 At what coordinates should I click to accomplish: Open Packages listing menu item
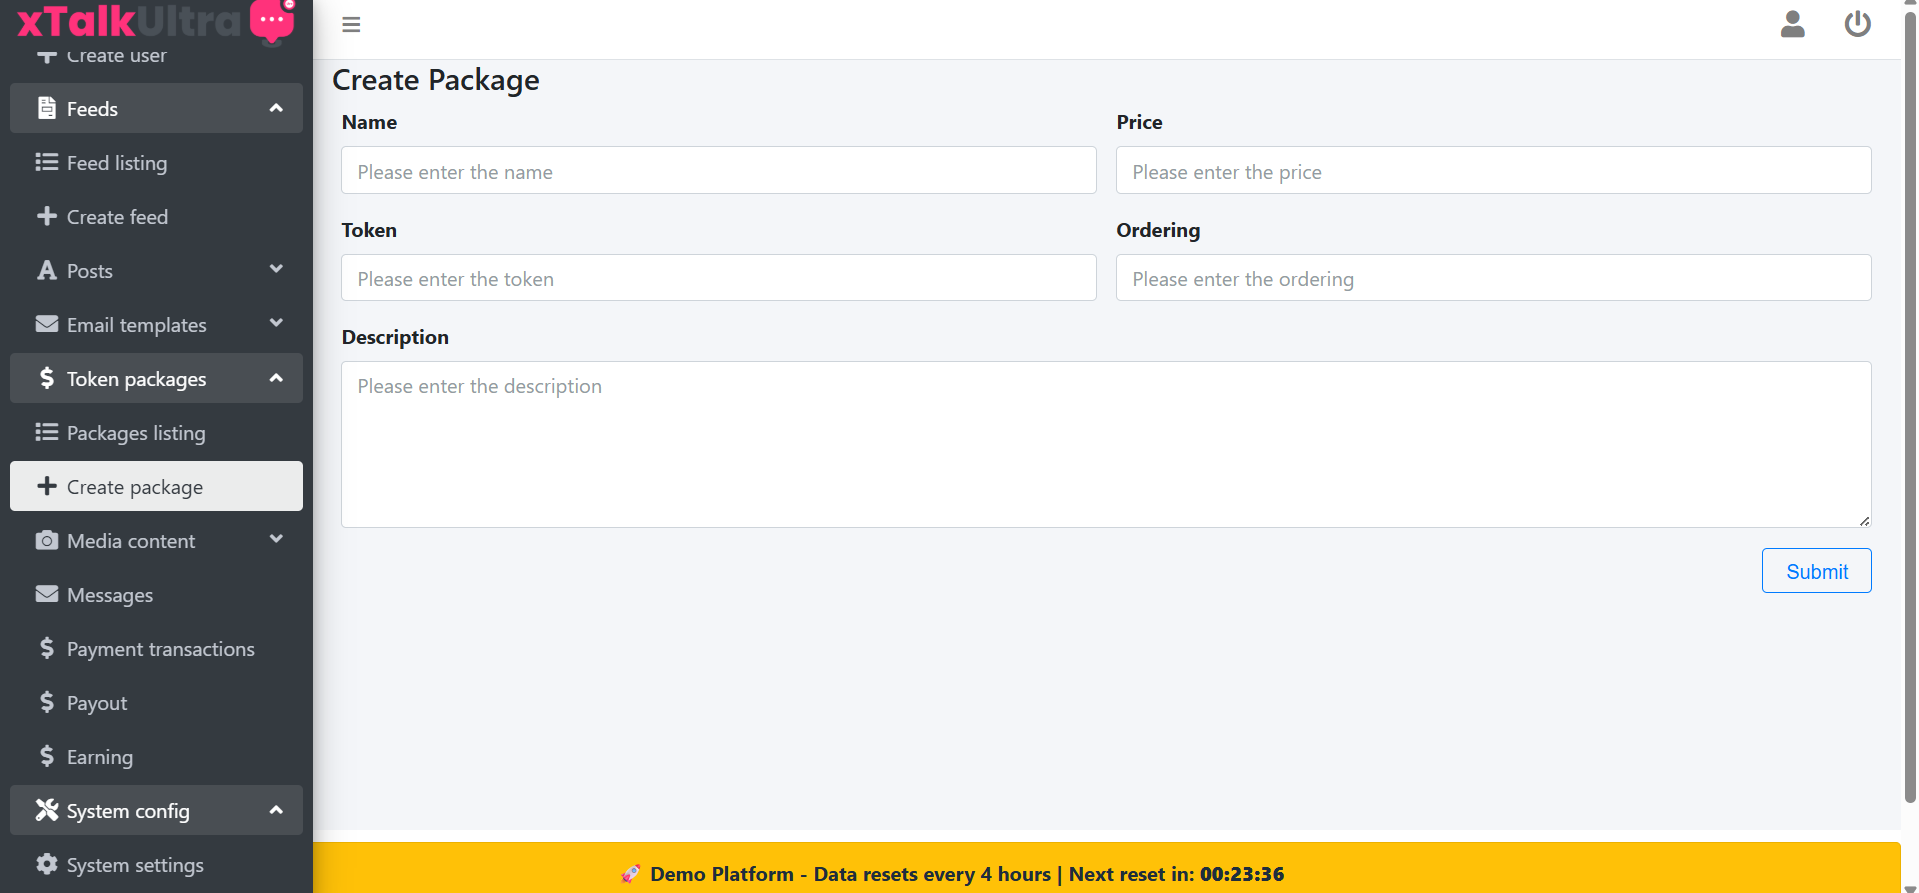tap(136, 433)
